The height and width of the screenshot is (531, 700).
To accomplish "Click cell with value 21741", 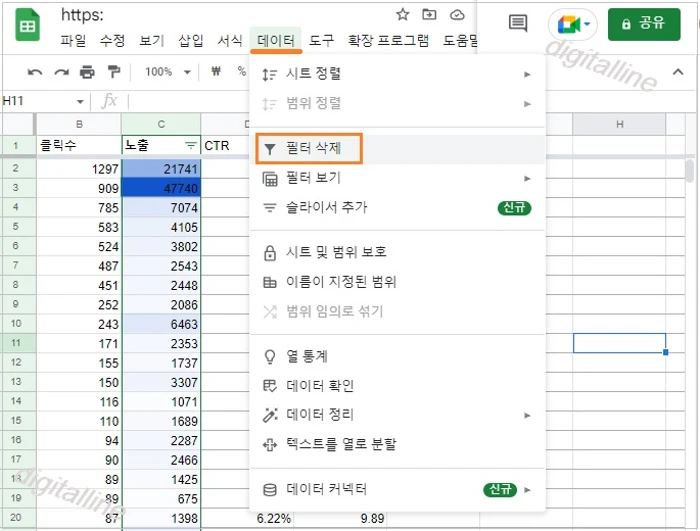I will coord(161,169).
